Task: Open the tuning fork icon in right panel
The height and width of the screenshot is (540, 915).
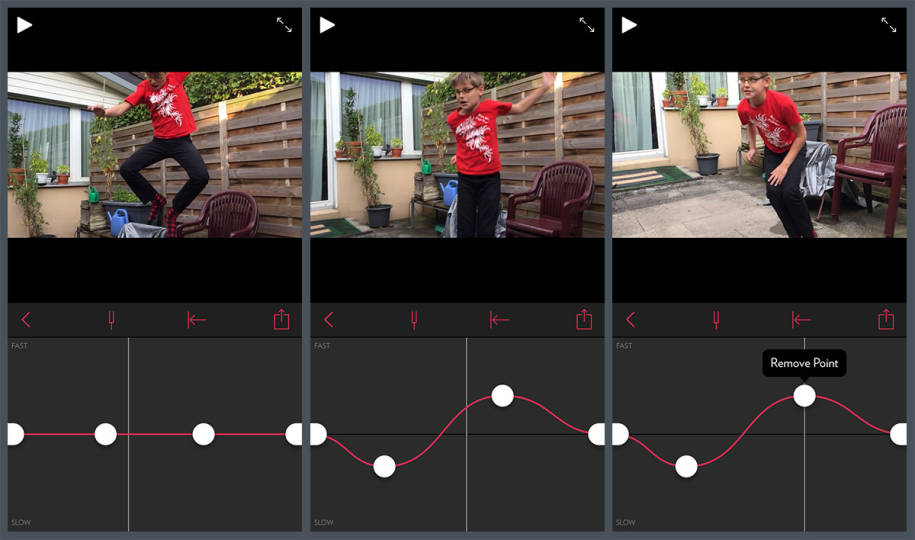Action: pos(716,320)
